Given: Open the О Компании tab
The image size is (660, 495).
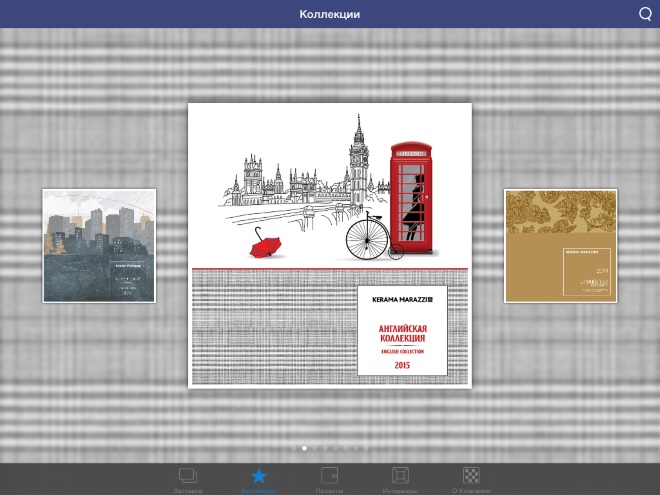Looking at the screenshot, I should [x=471, y=480].
